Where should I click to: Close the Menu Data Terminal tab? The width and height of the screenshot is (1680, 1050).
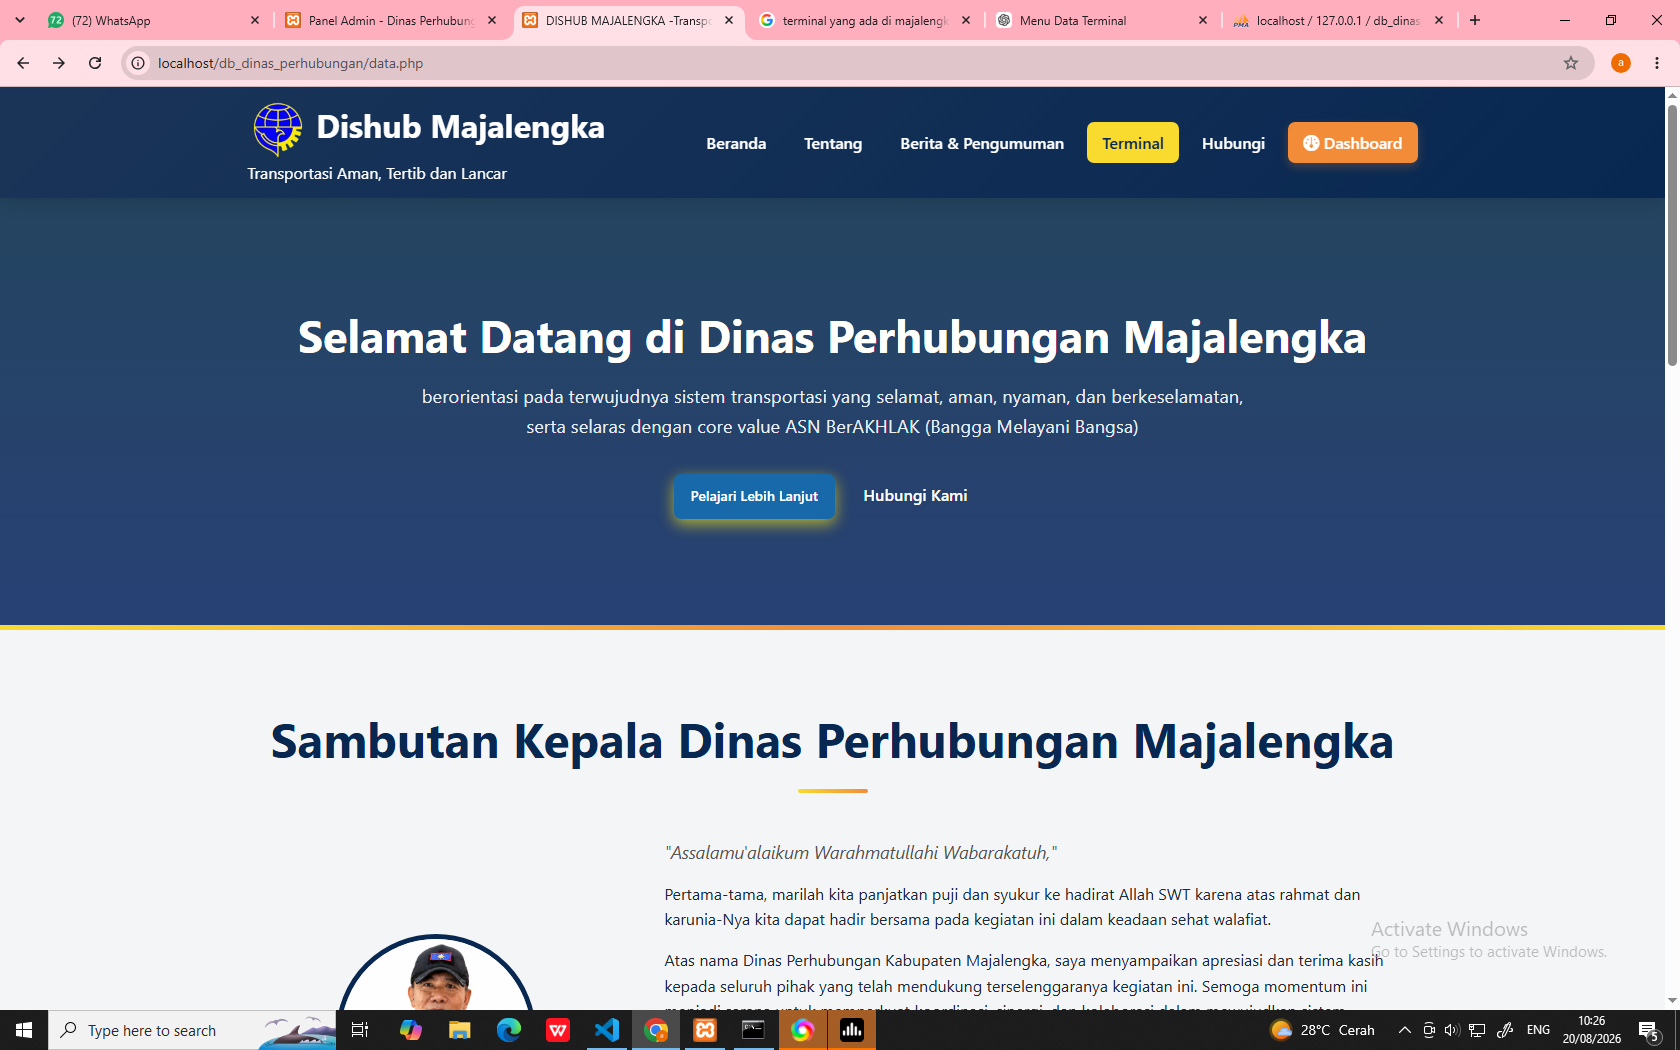pos(1203,20)
